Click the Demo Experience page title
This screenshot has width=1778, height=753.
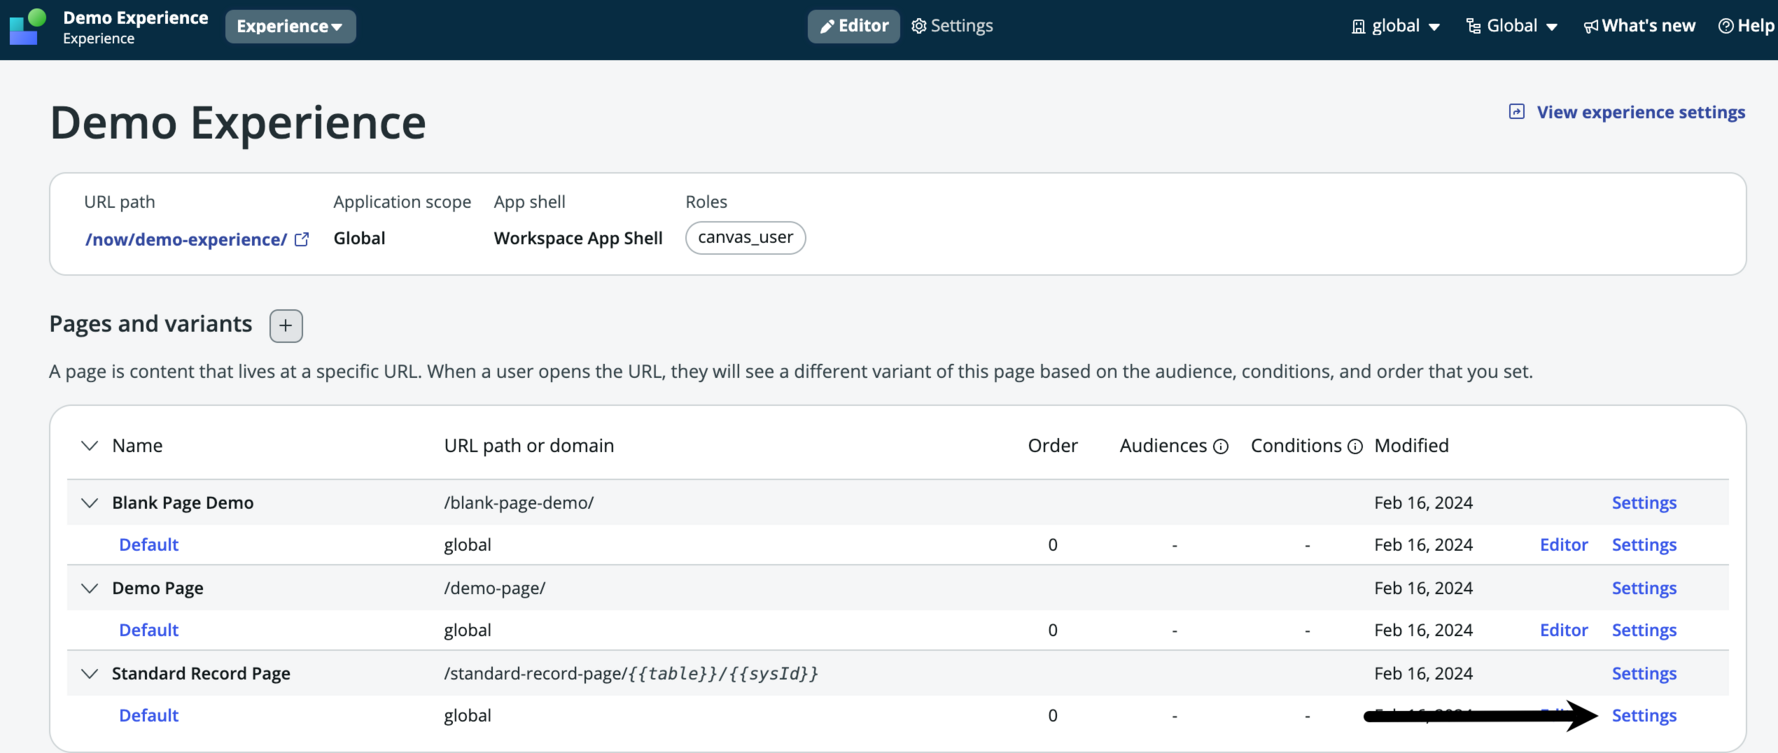(x=238, y=122)
